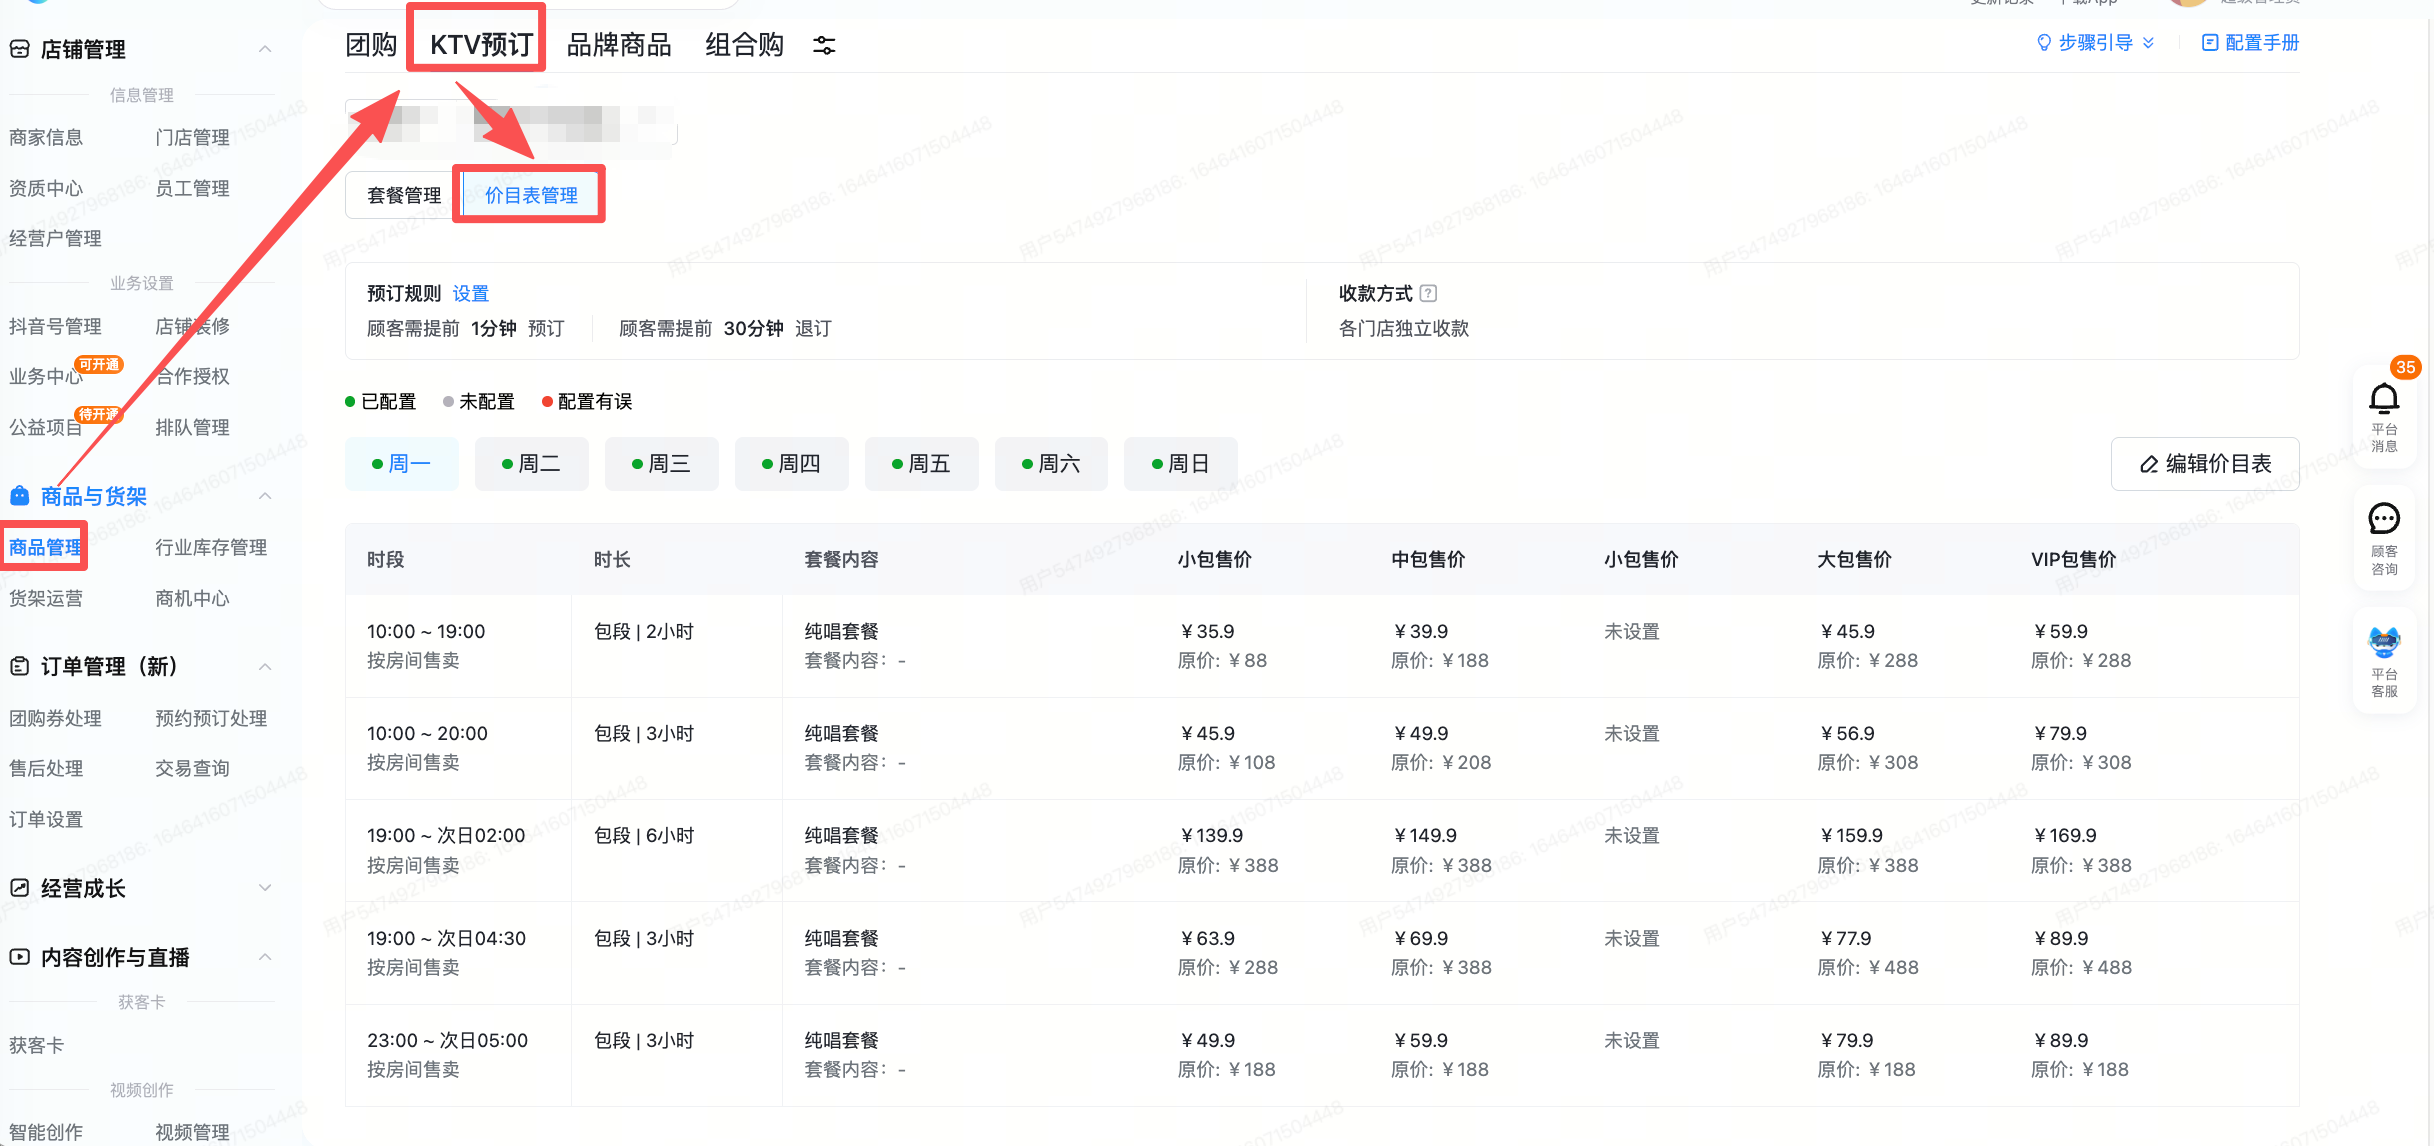This screenshot has height=1146, width=2434.
Task: Click the 经营成长 chart icon
Action: pyautogui.click(x=19, y=888)
